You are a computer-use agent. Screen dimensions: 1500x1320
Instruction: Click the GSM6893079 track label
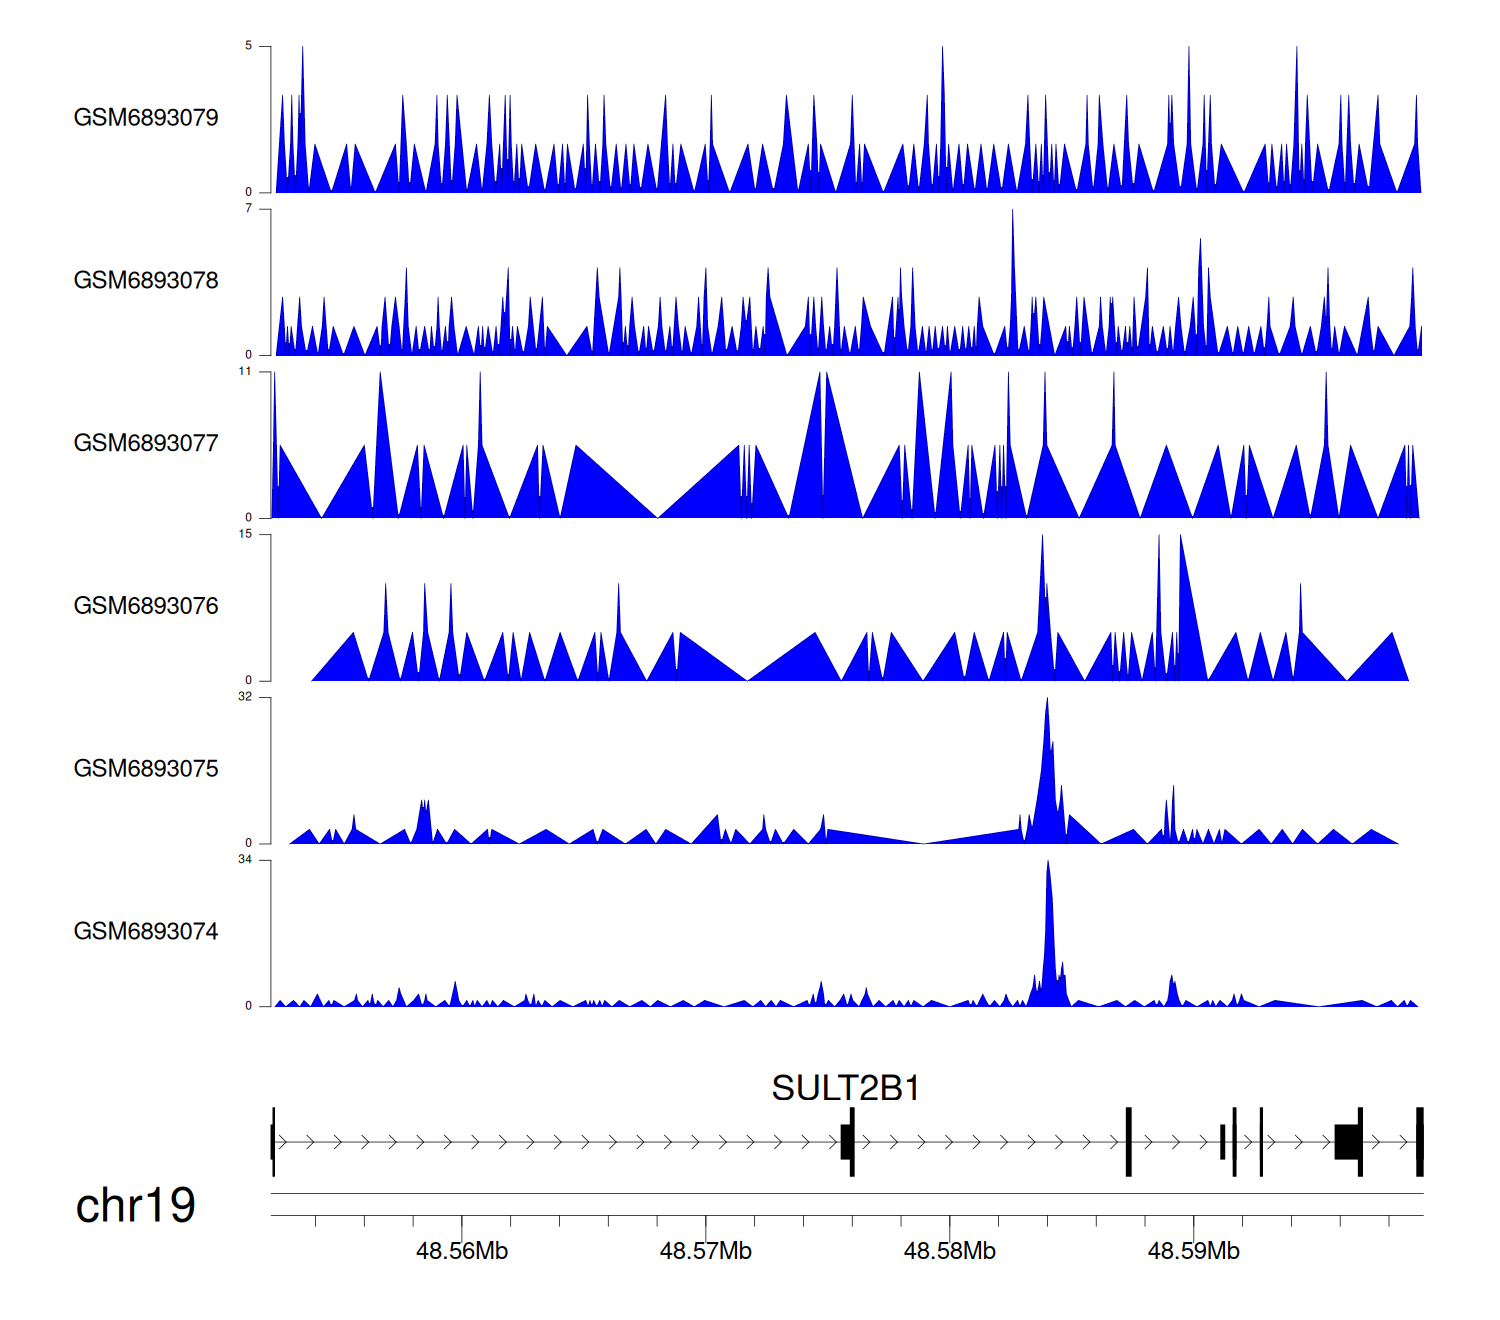coord(146,117)
